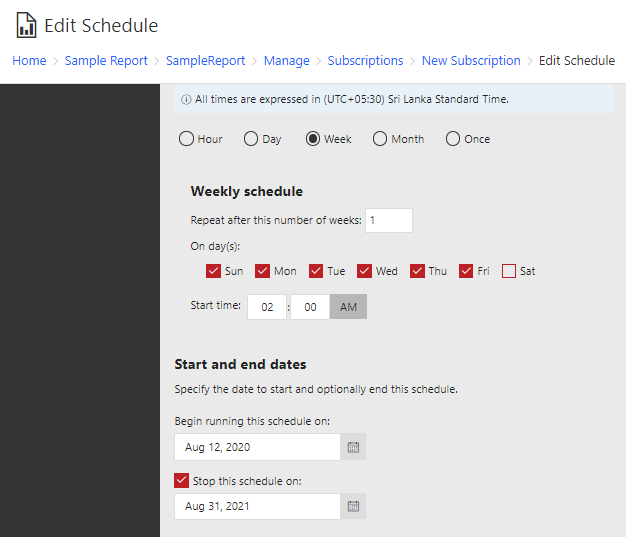Open the begin date calendar picker

353,447
